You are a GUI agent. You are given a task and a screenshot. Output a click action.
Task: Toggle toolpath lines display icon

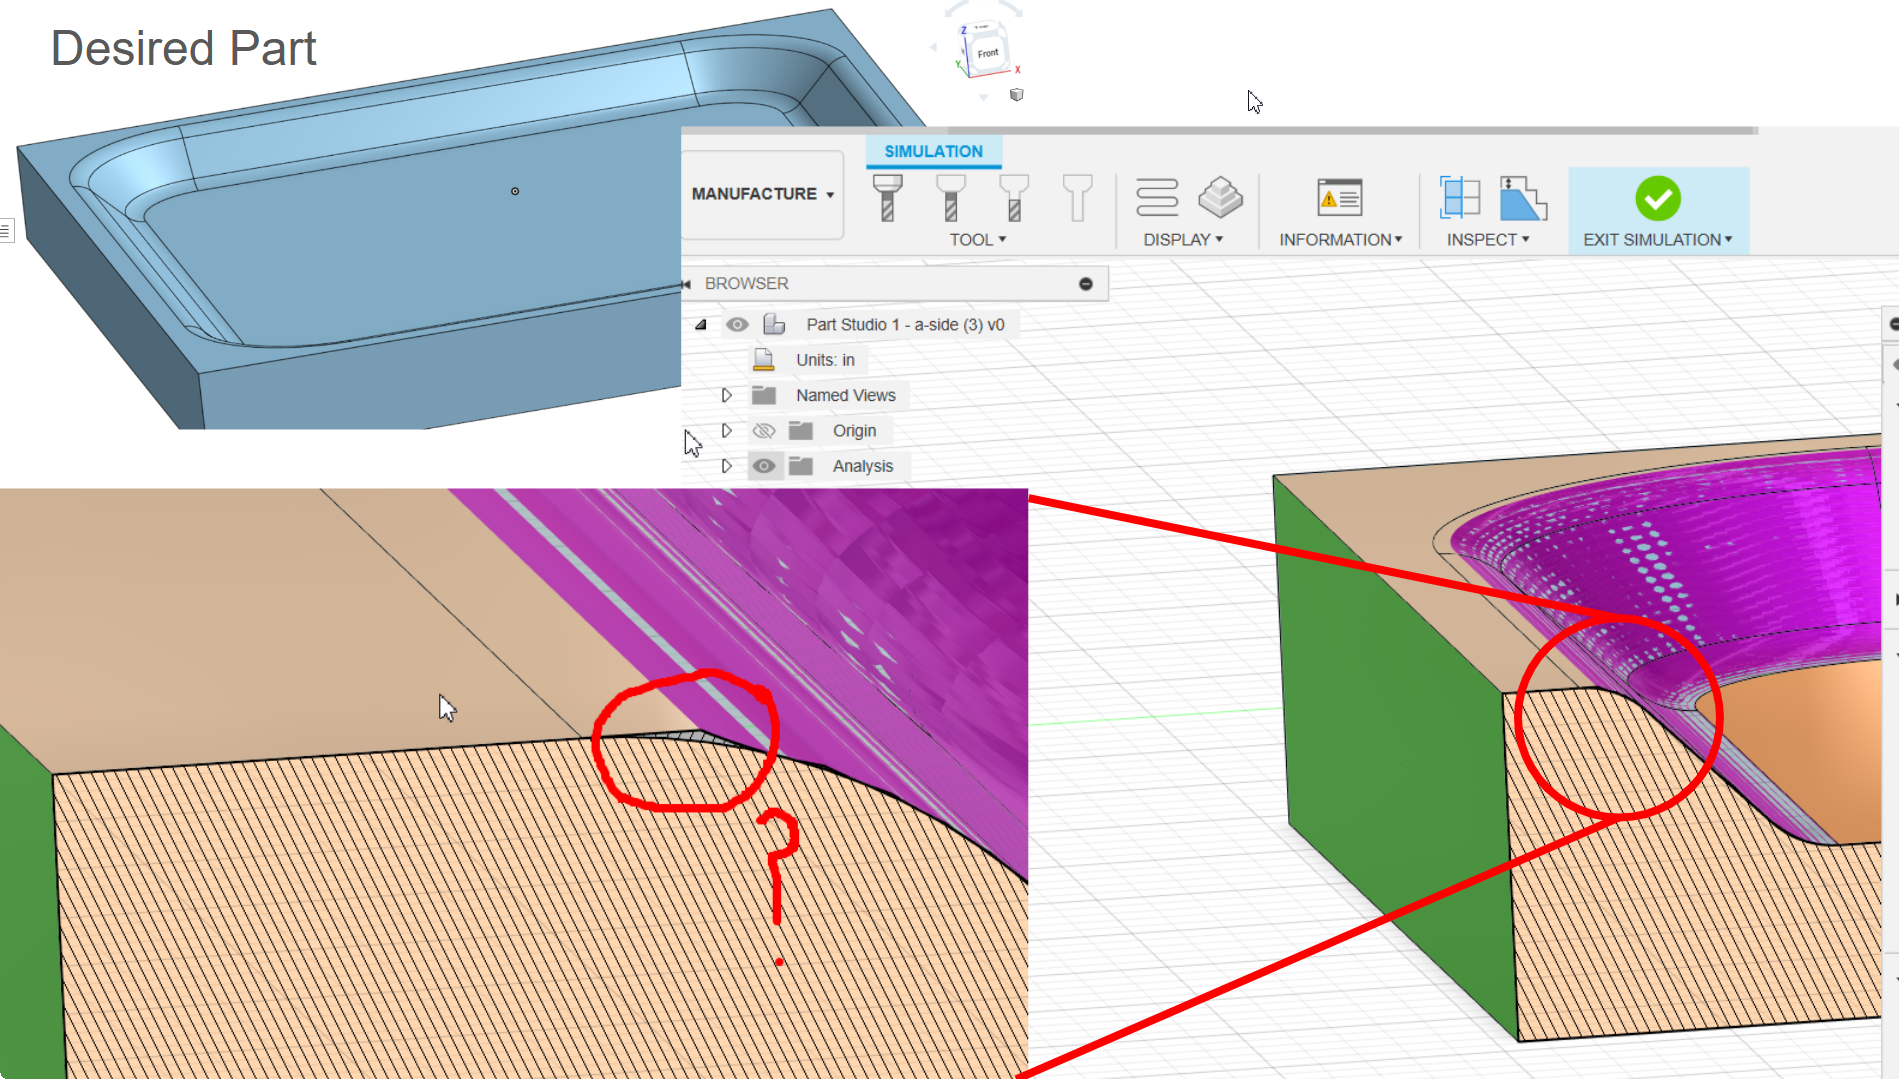[x=1157, y=197]
